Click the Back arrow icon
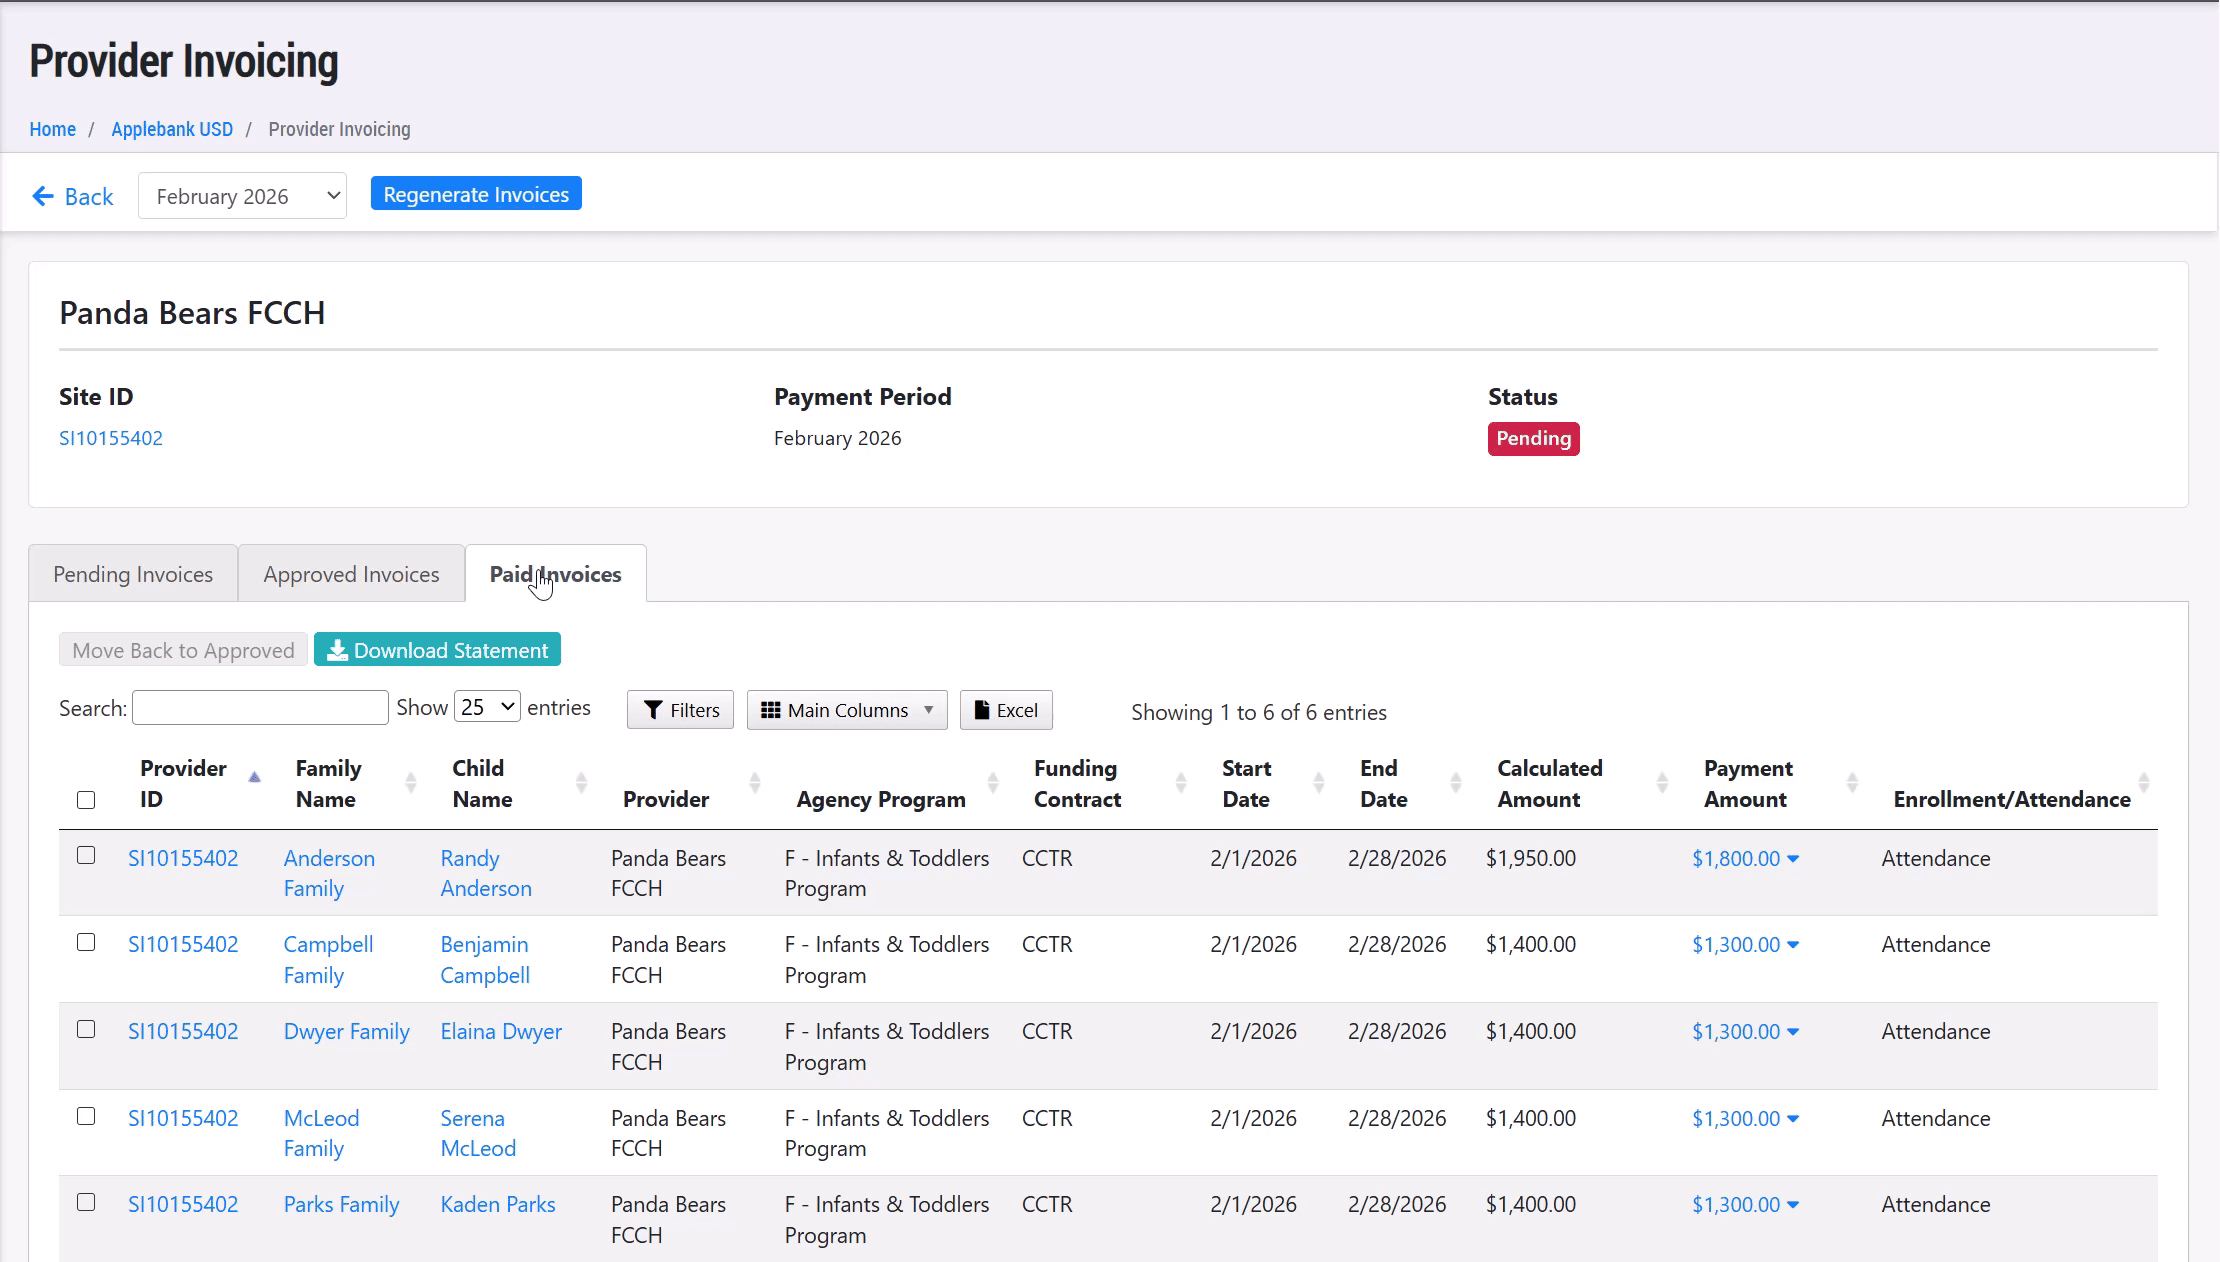Image resolution: width=2220 pixels, height=1262 pixels. tap(42, 196)
